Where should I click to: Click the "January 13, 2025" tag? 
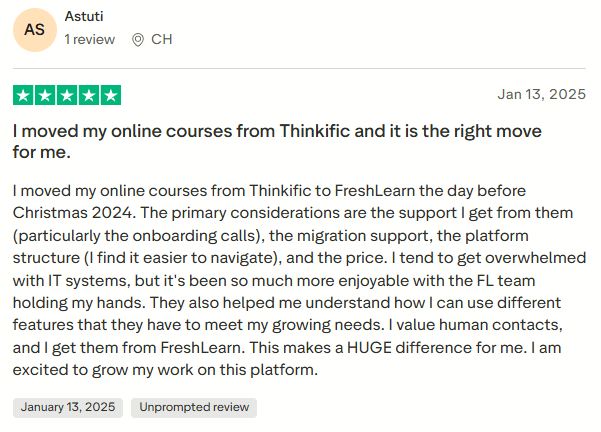point(70,407)
